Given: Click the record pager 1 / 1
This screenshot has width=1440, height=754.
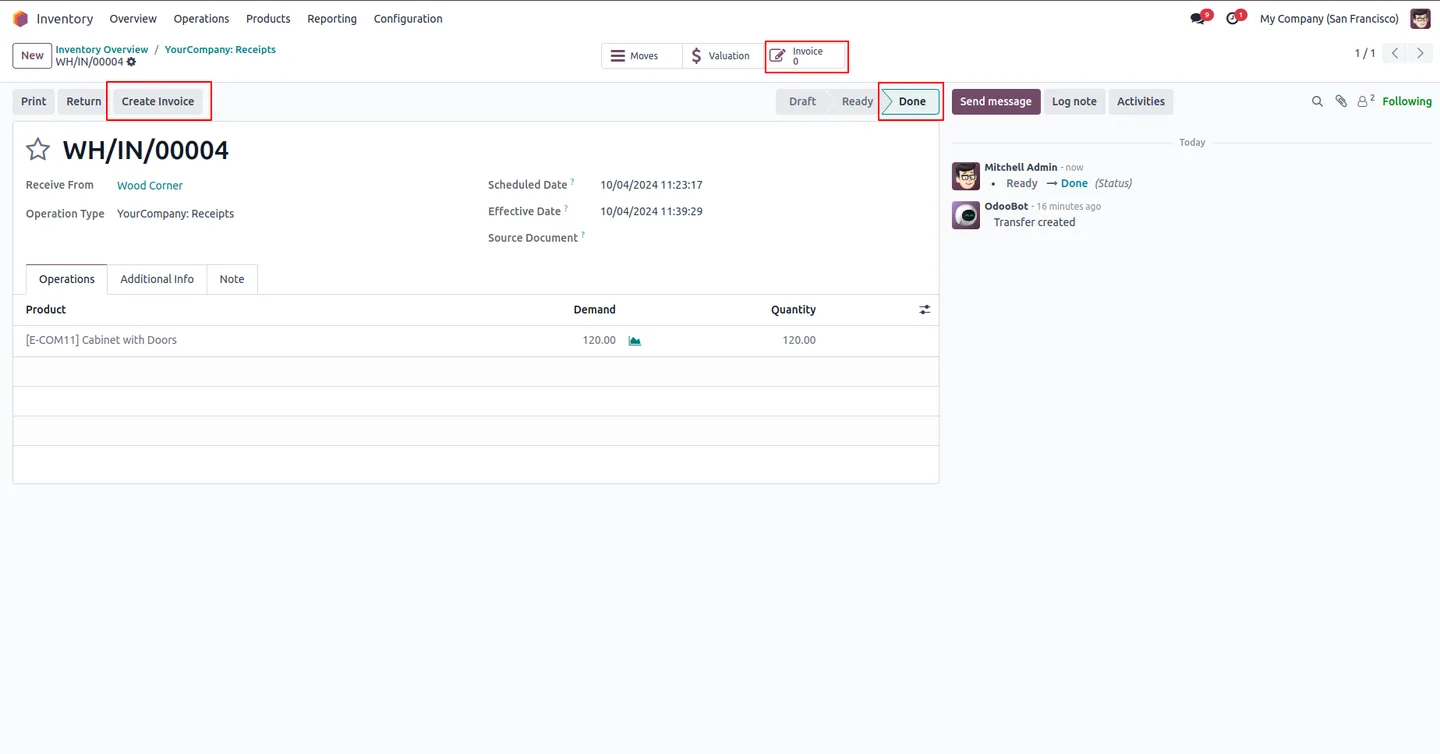Looking at the screenshot, I should (x=1365, y=53).
